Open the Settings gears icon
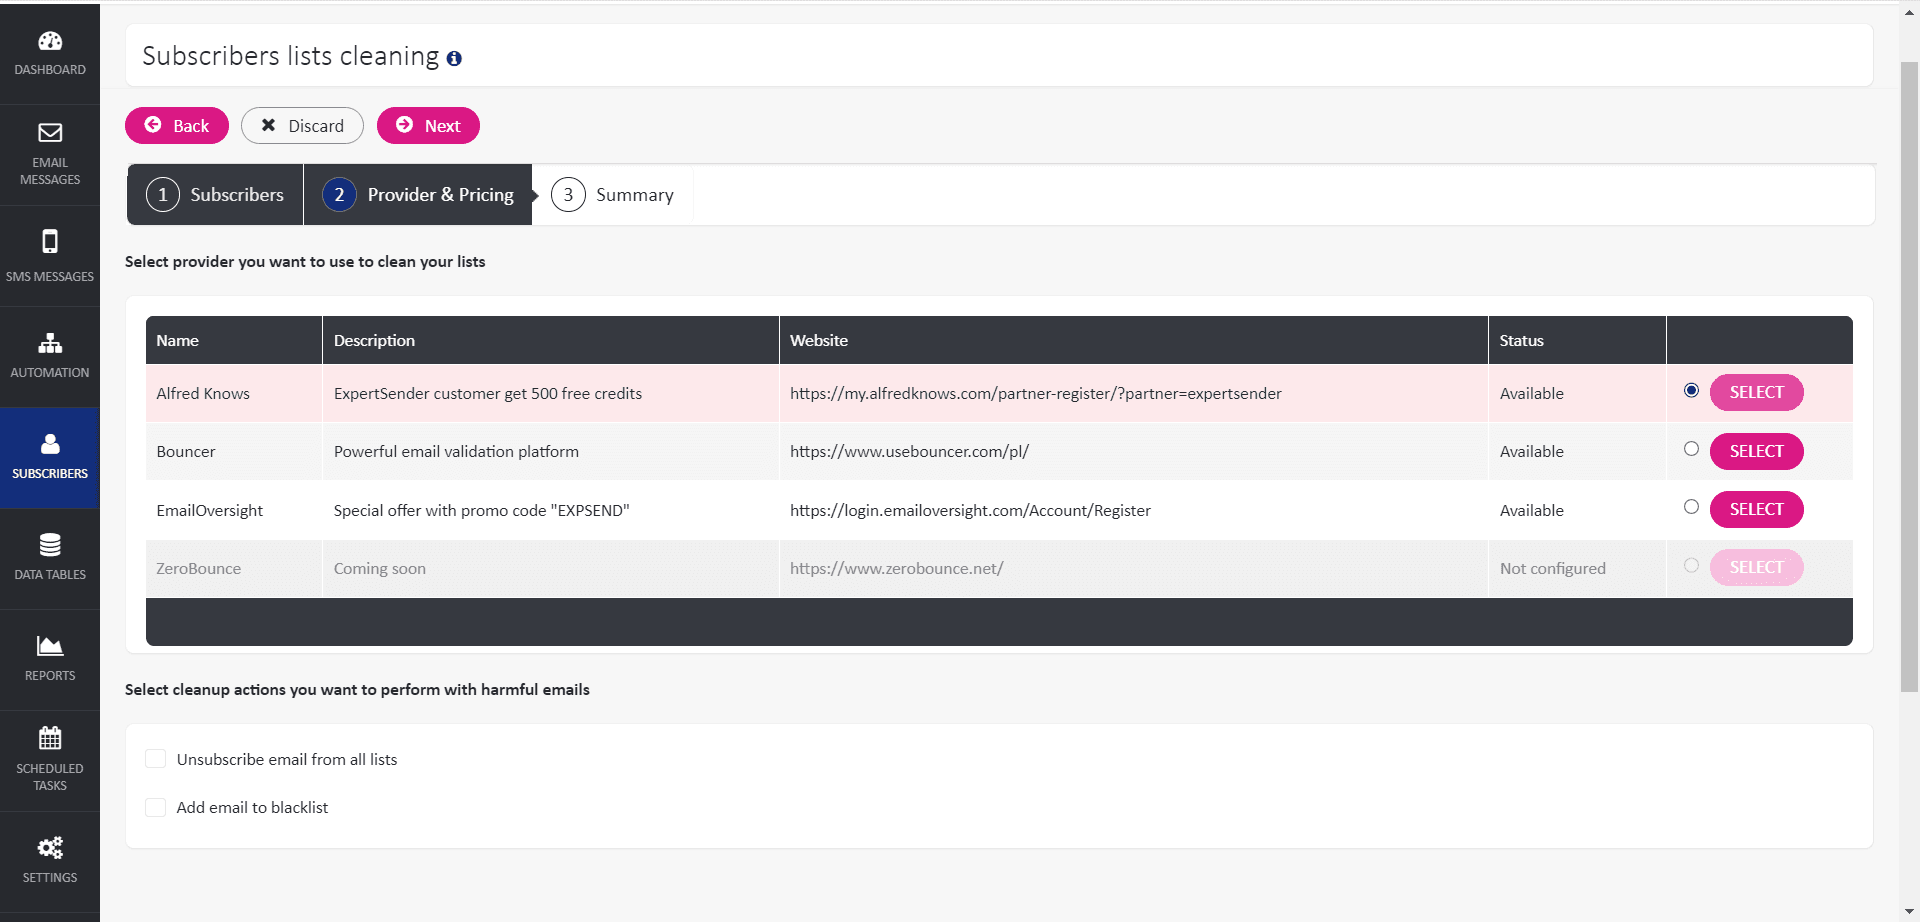Viewport: 1920px width, 922px height. click(x=50, y=848)
